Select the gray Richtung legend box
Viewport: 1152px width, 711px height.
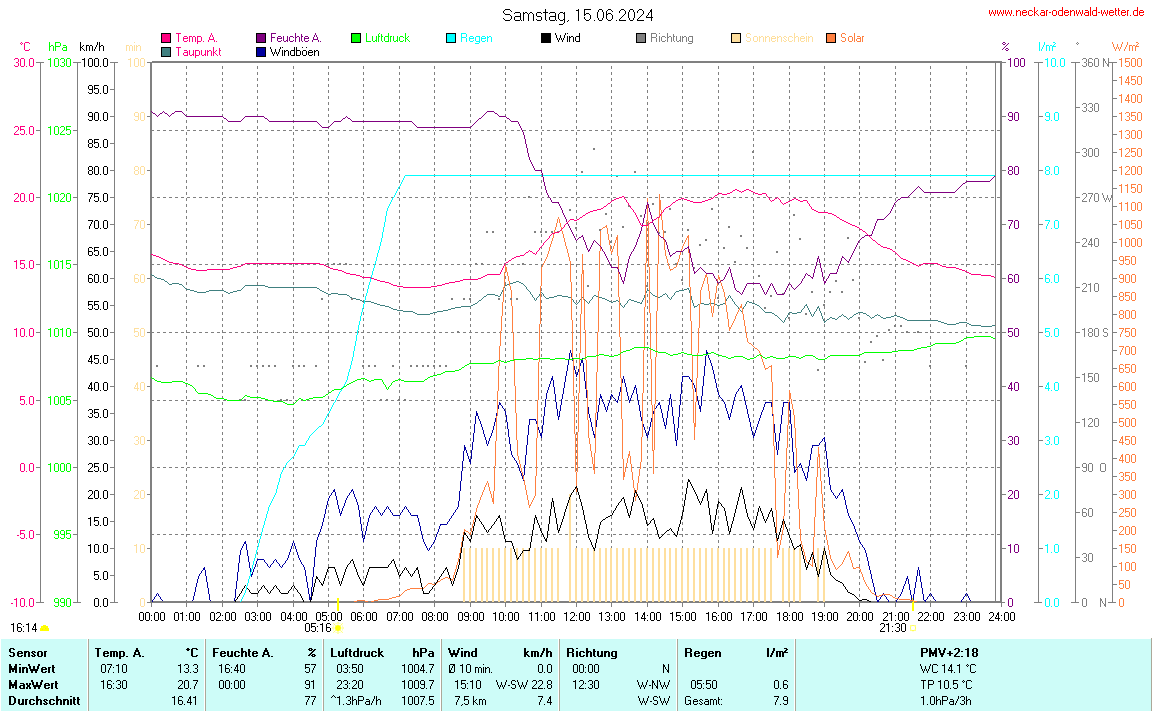[641, 38]
